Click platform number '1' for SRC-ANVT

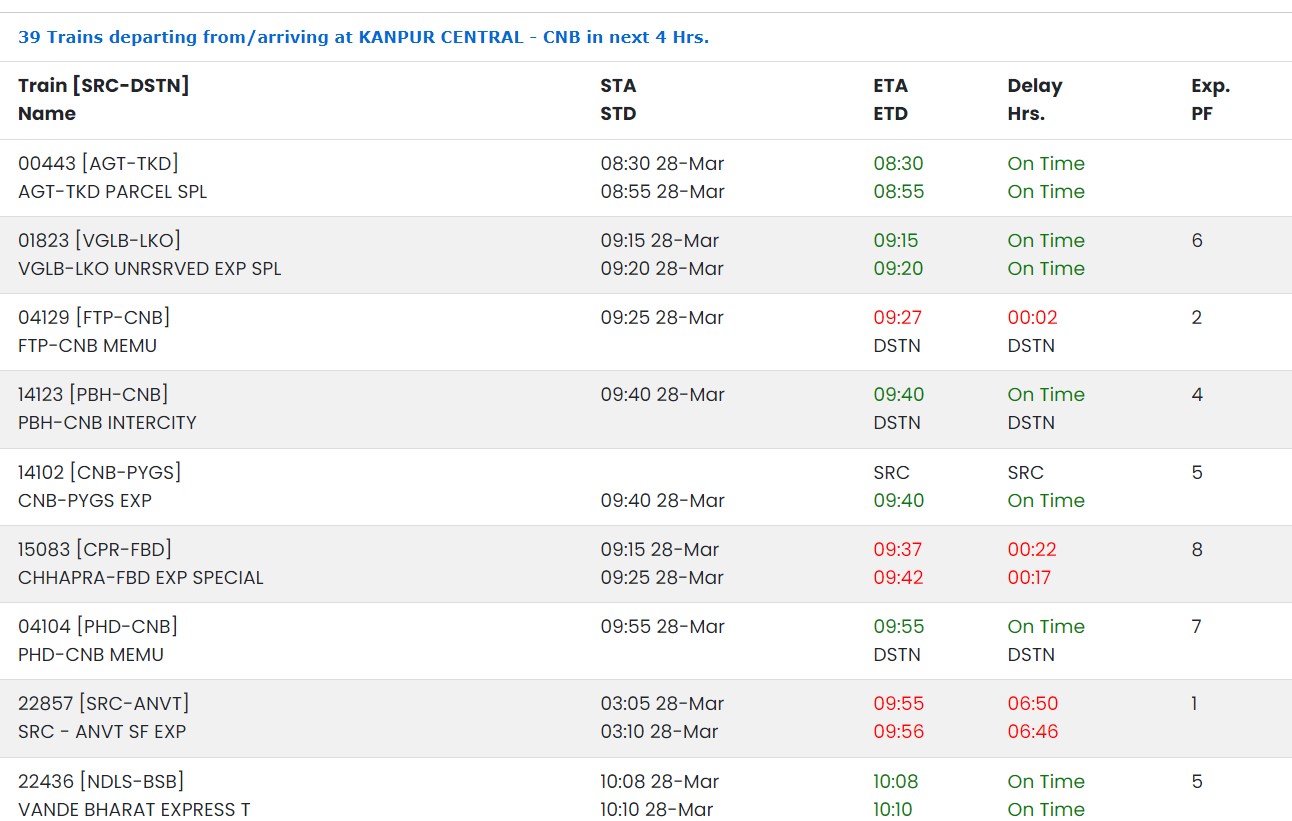1194,704
